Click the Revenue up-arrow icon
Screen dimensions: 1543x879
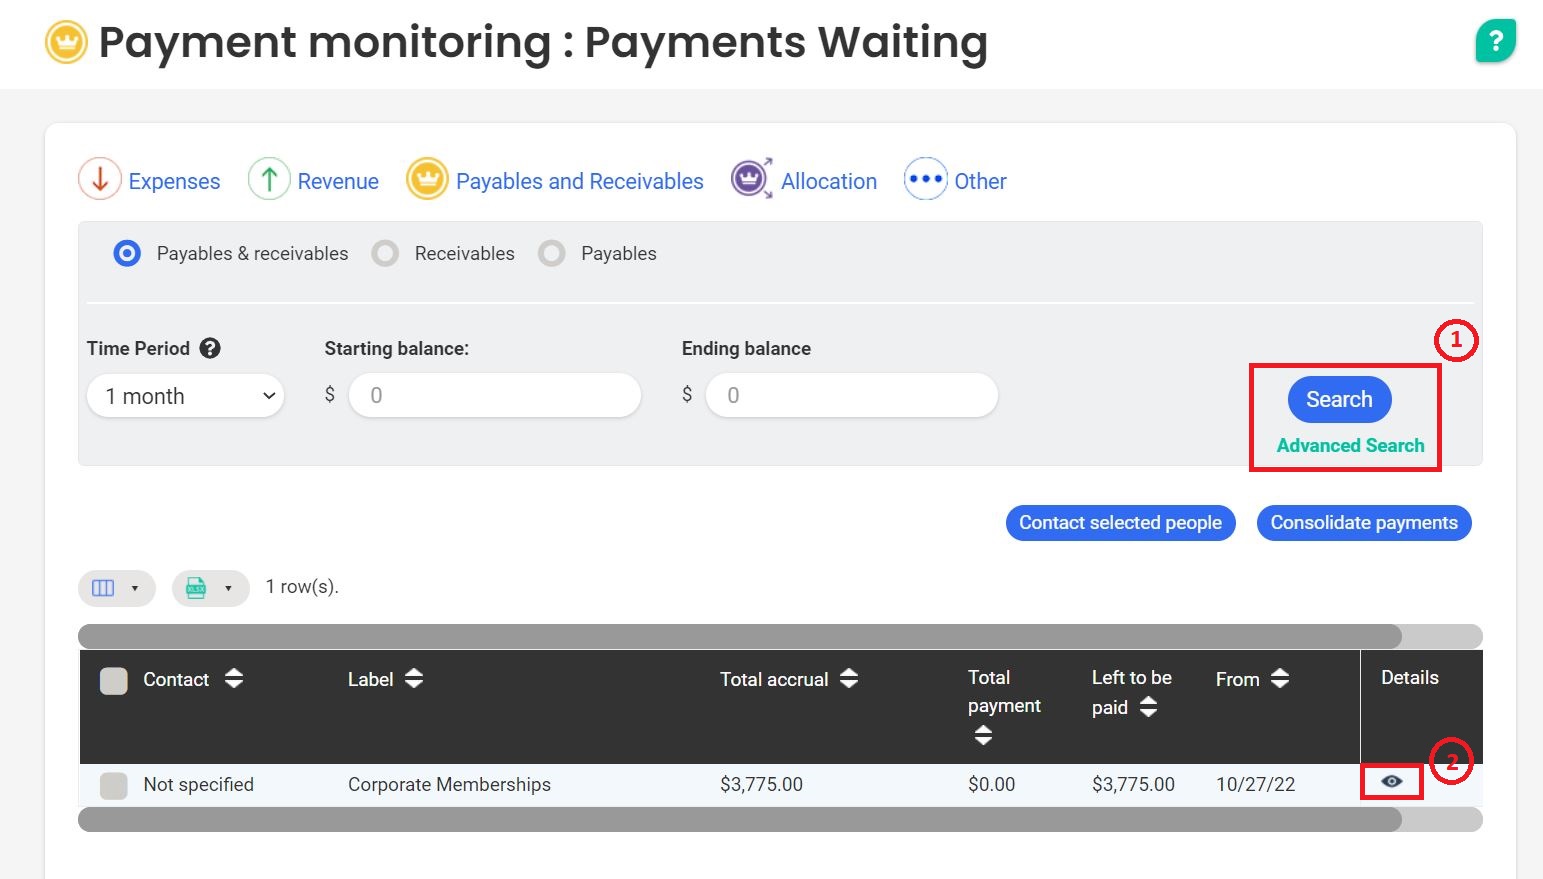269,180
